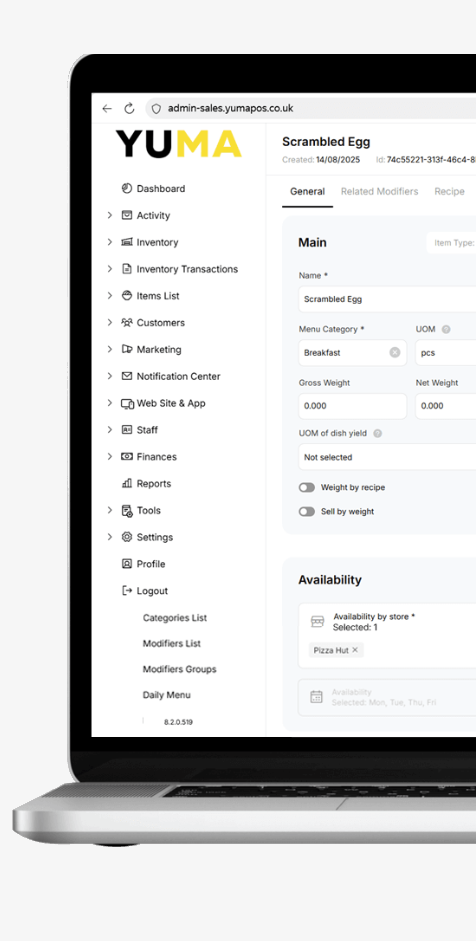This screenshot has width=476, height=941.
Task: Expand the Notification Center chevron
Action: [x=109, y=376]
